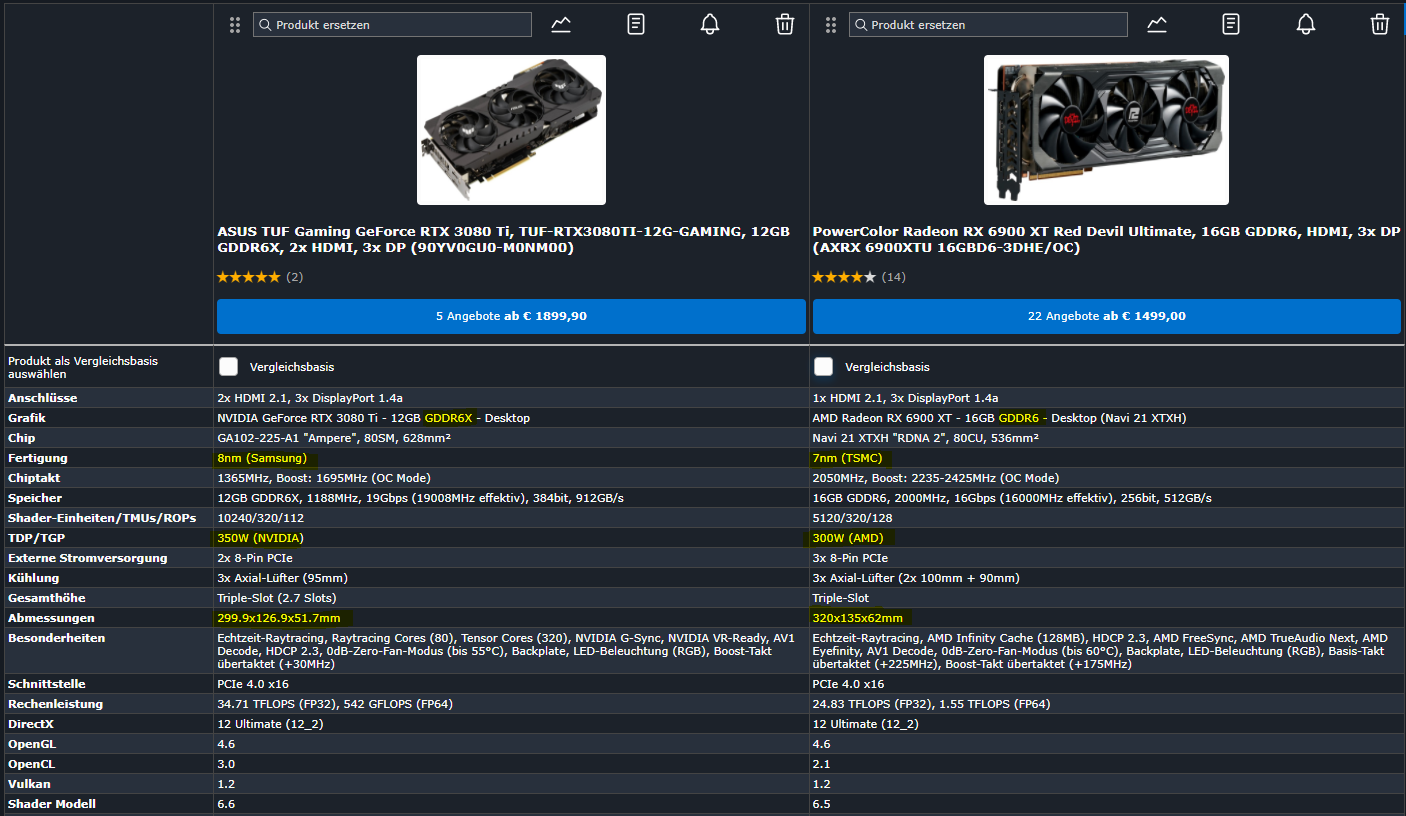Tick Vergleichsbasis checkbox for ASUS TUF card

pyautogui.click(x=228, y=367)
